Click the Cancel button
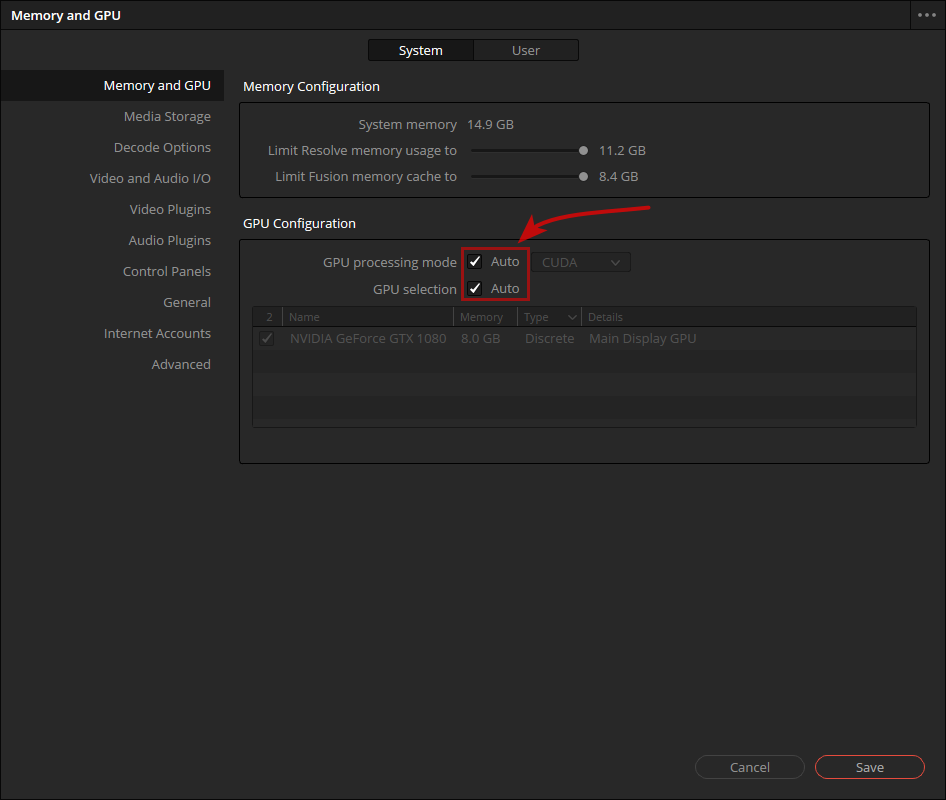 click(749, 767)
